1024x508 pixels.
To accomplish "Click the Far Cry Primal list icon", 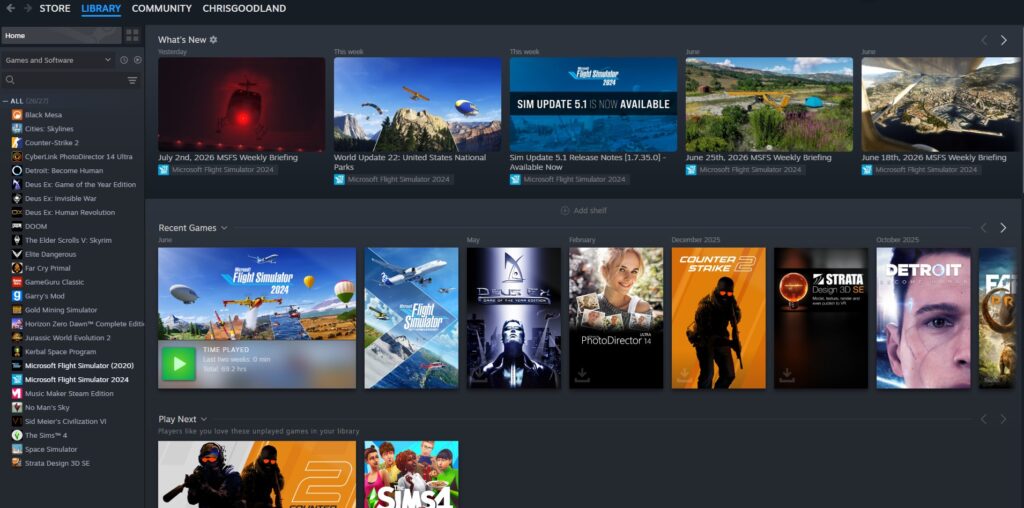I will coord(17,268).
